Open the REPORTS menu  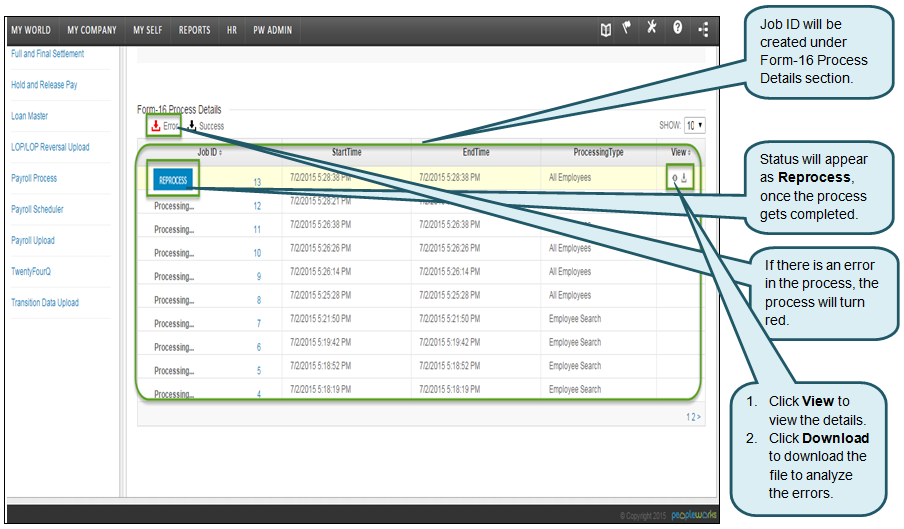[x=194, y=30]
